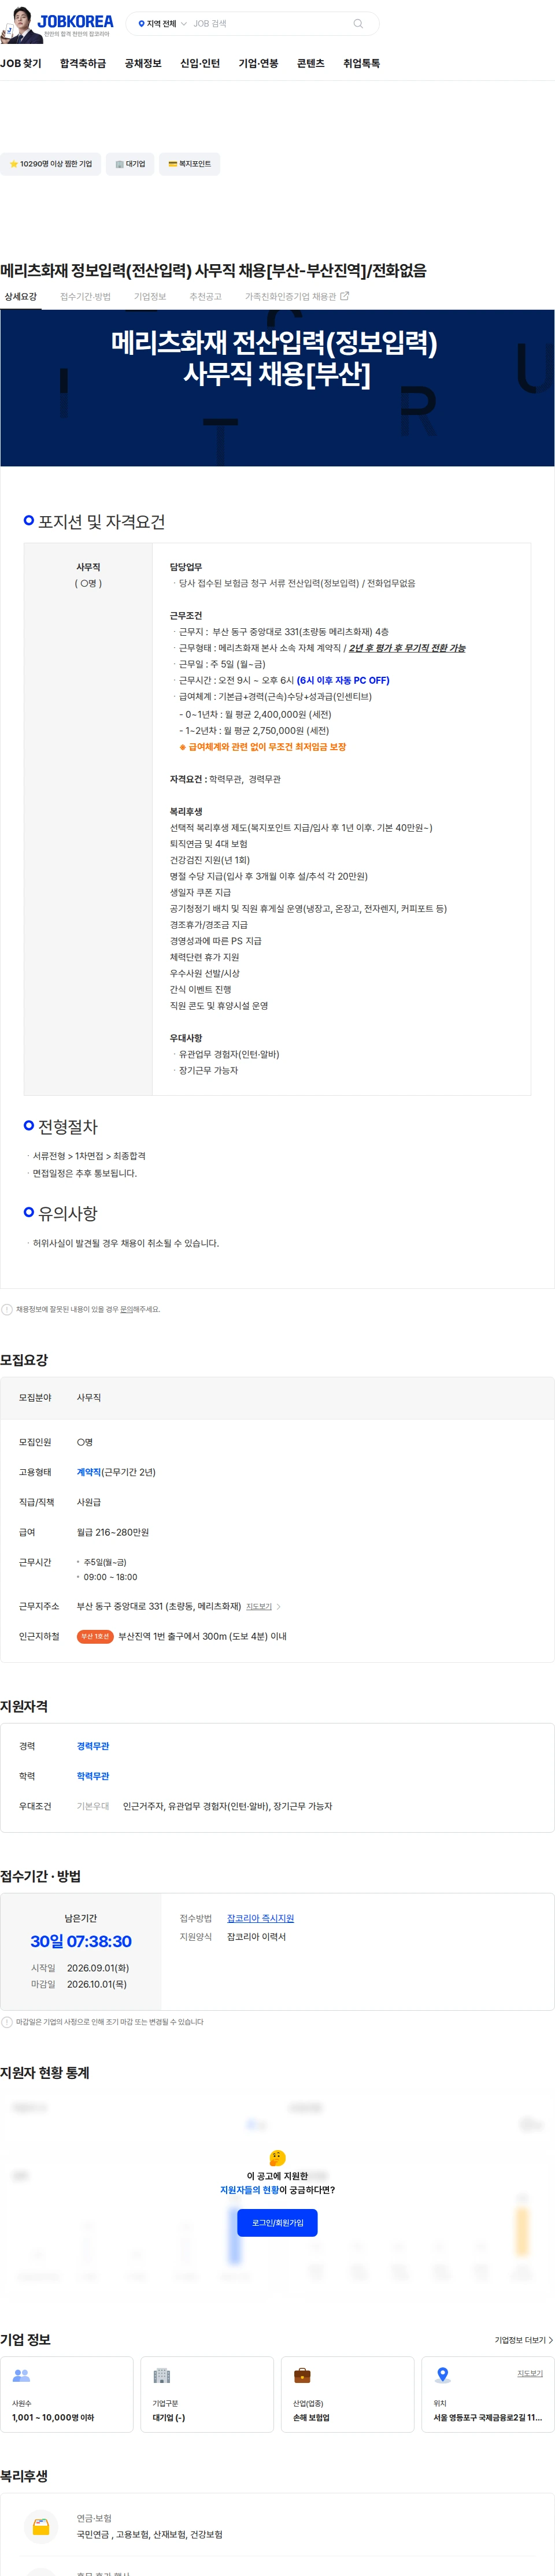Click the info icon beside 채용정보에 잘못된 내용이

(x=7, y=1309)
